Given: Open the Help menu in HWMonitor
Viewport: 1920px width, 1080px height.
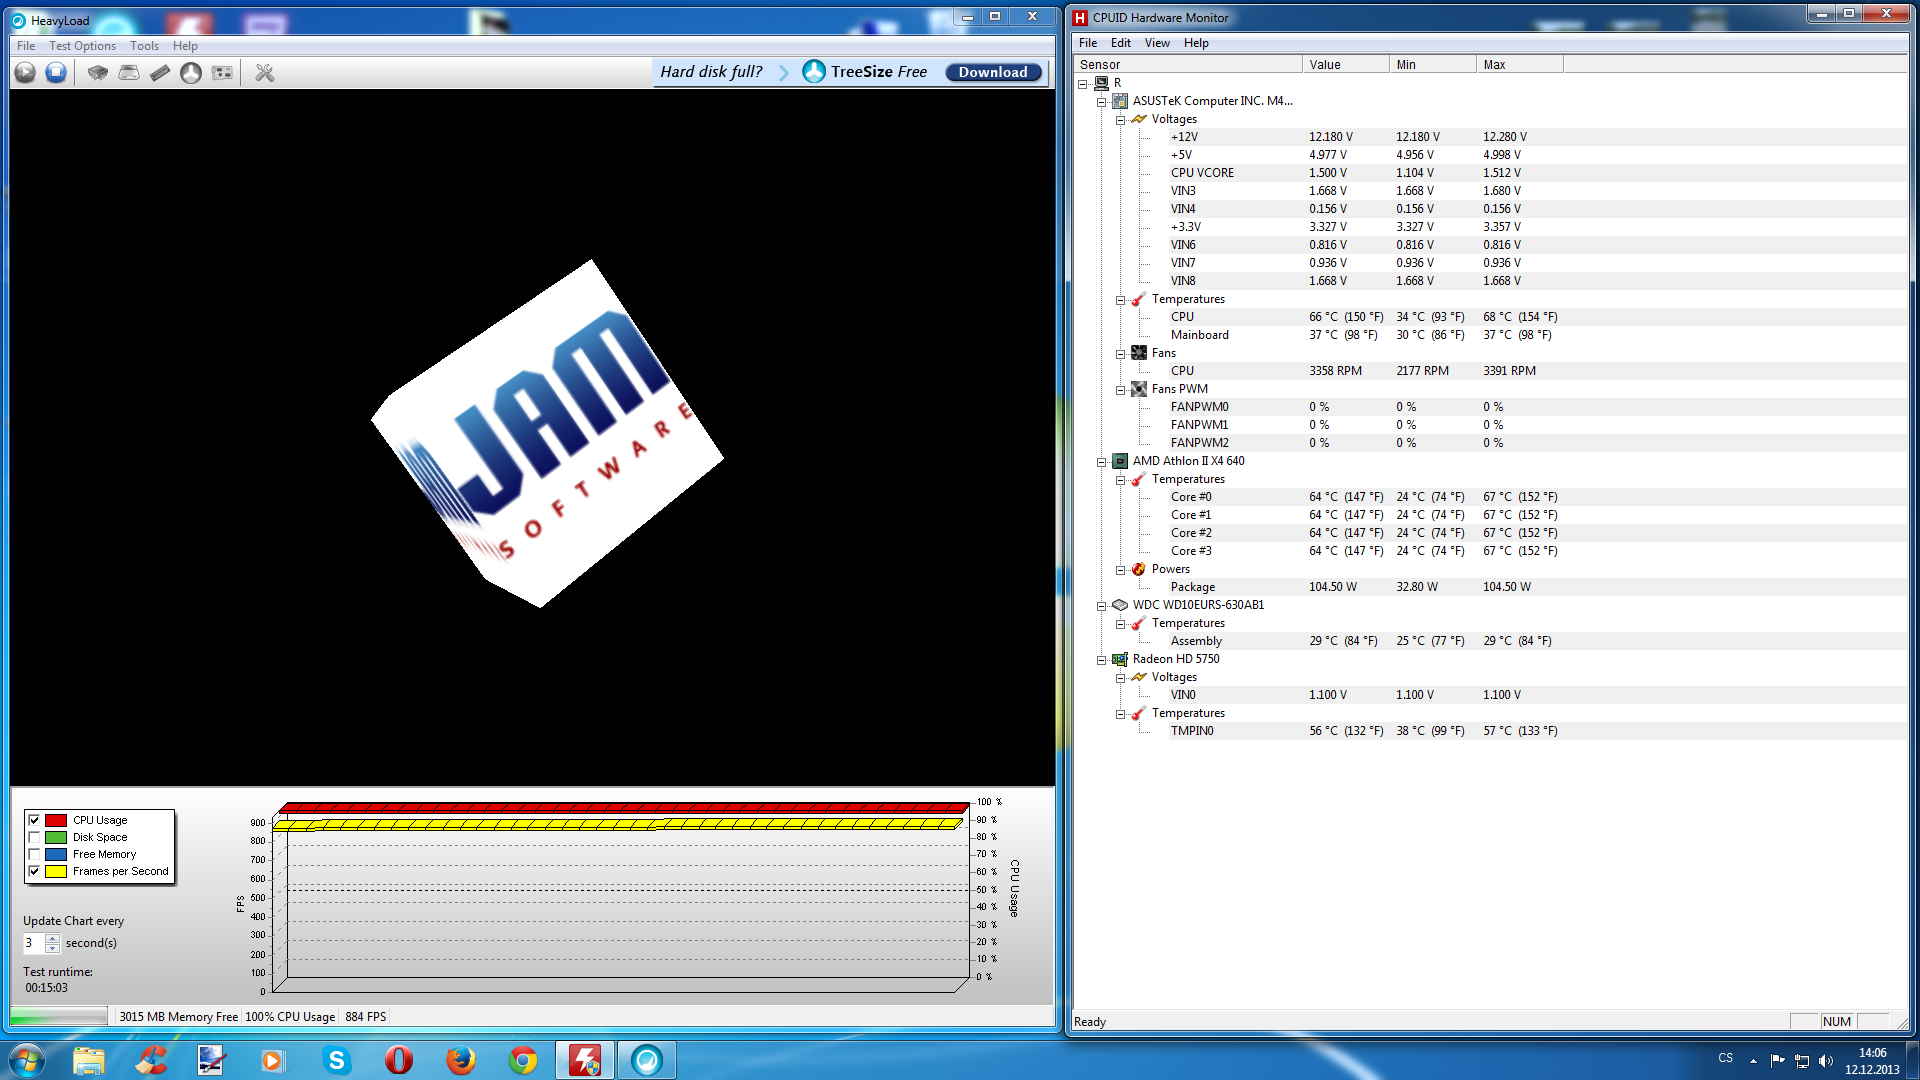Looking at the screenshot, I should point(1196,43).
